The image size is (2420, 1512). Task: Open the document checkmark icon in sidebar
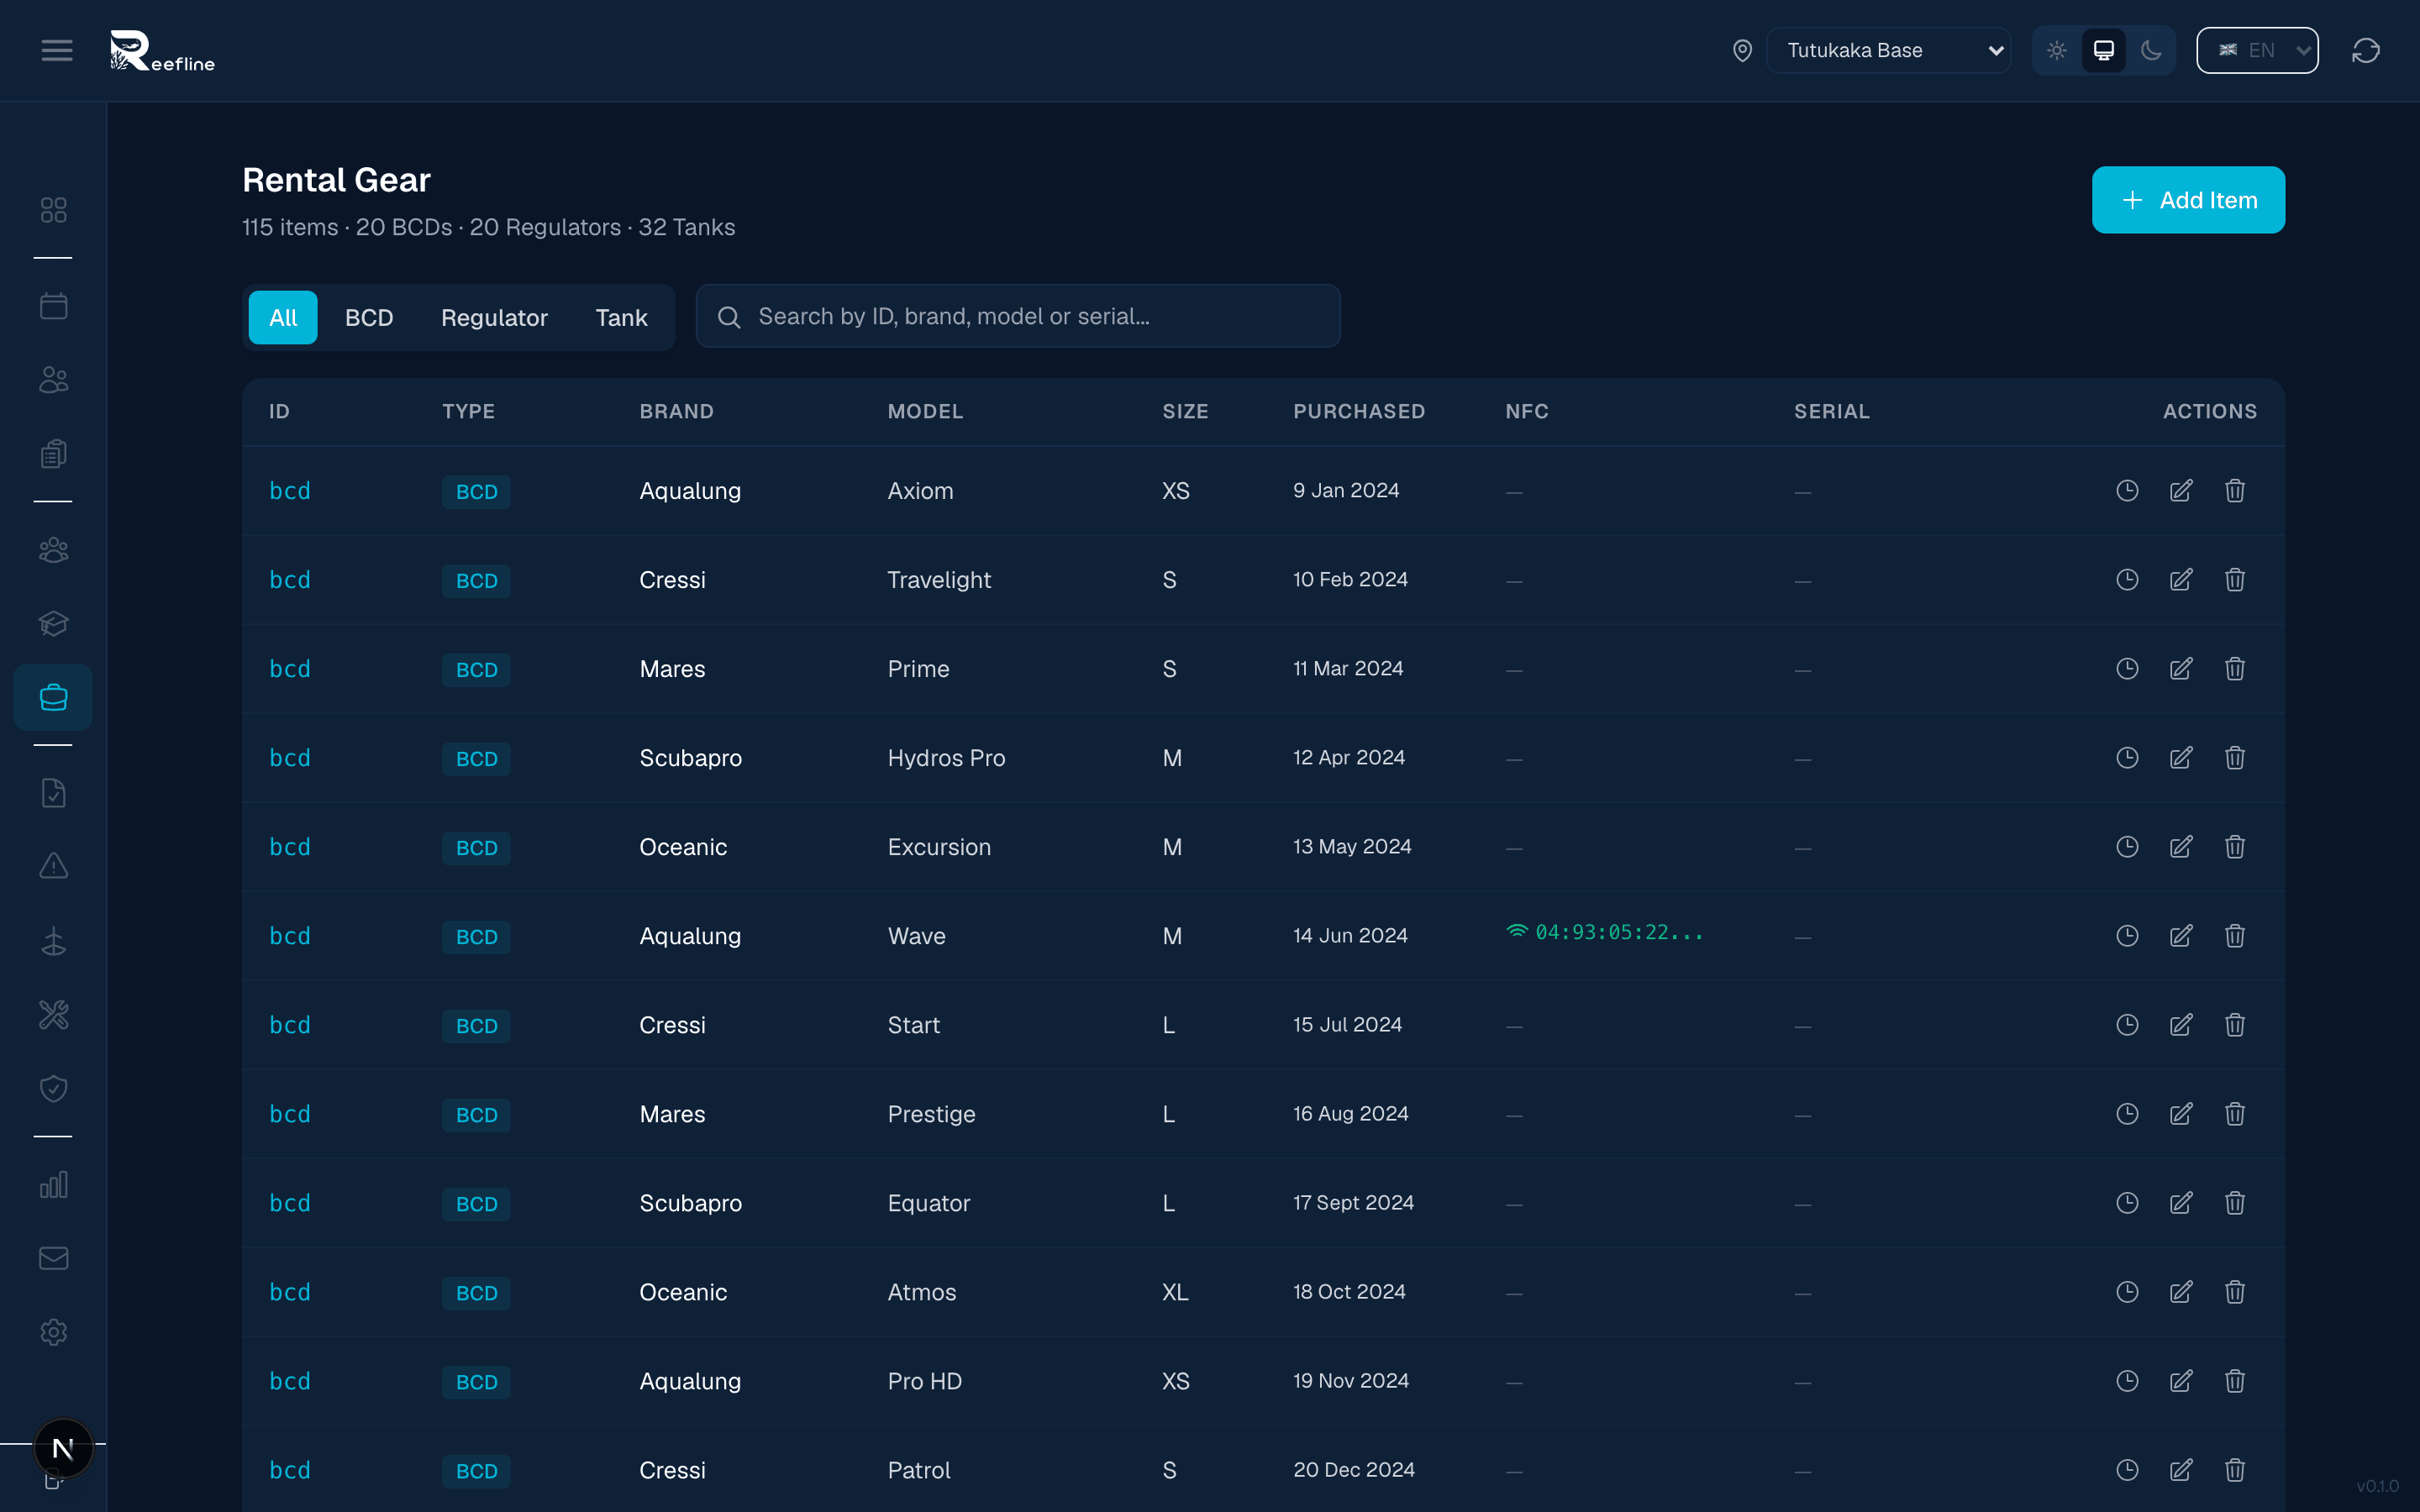(54, 793)
